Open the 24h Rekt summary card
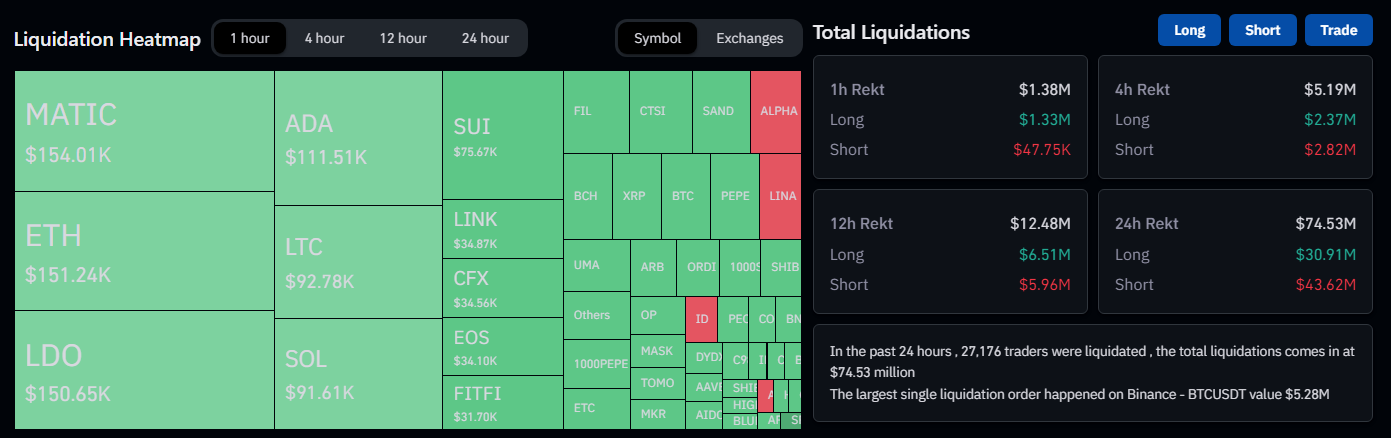The height and width of the screenshot is (438, 1391). (x=1235, y=253)
